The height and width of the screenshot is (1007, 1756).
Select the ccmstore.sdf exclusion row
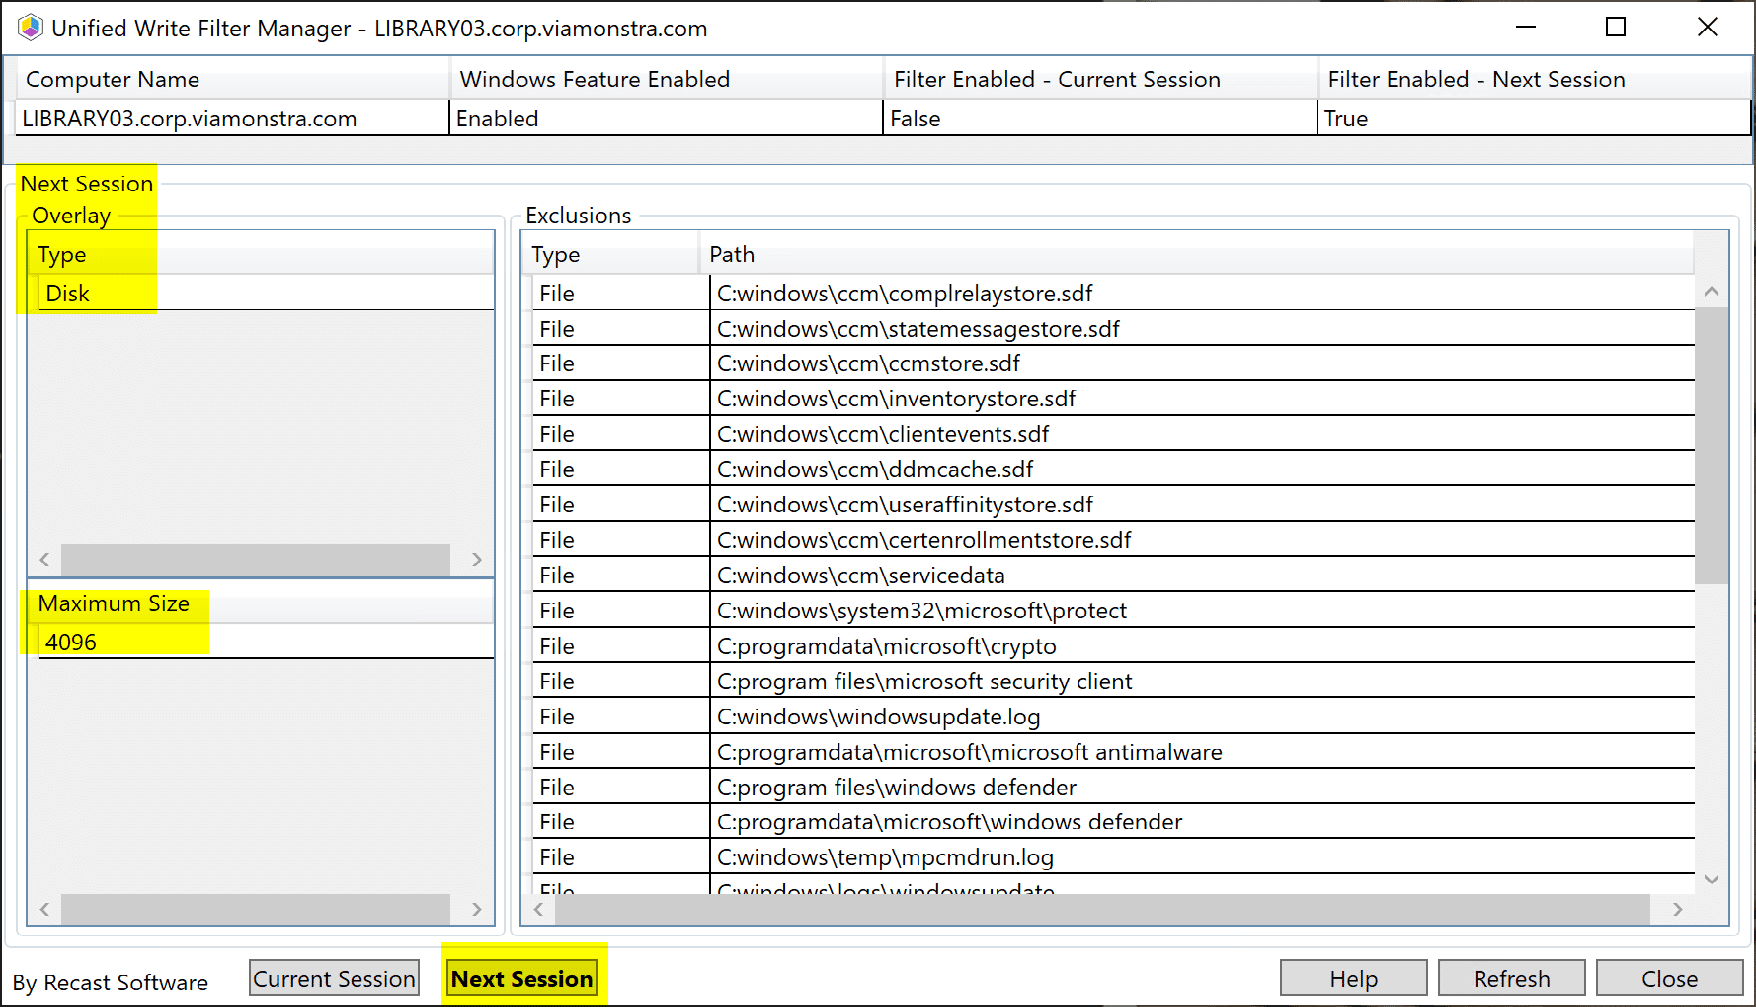pos(868,363)
